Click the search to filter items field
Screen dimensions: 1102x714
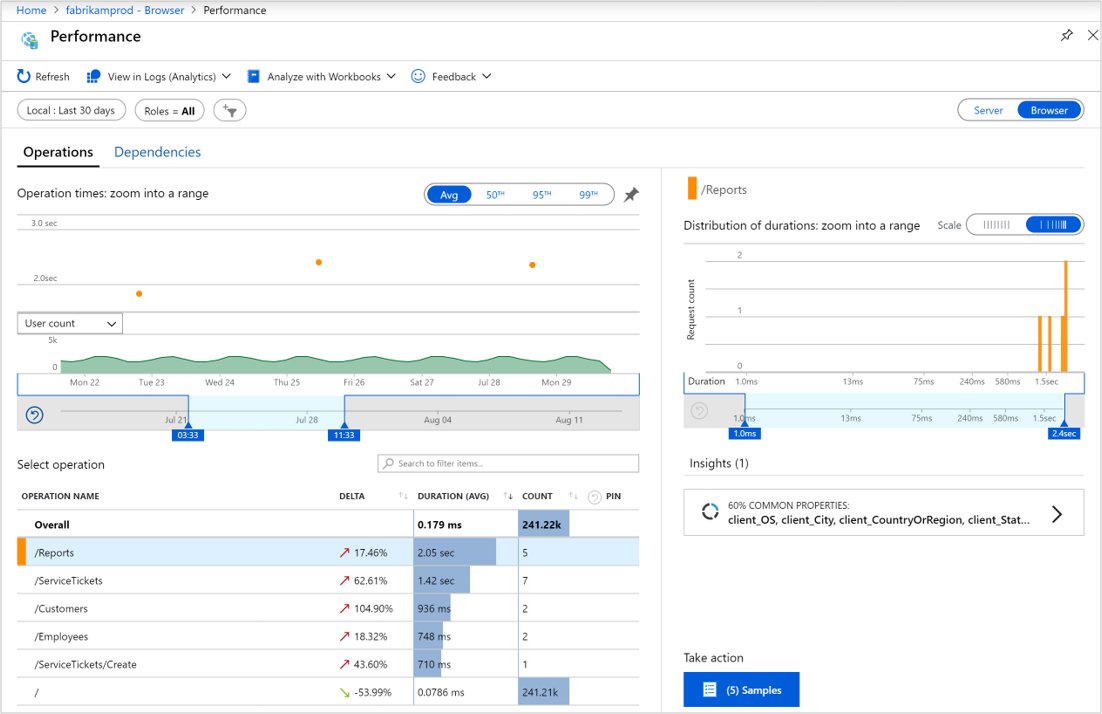507,463
